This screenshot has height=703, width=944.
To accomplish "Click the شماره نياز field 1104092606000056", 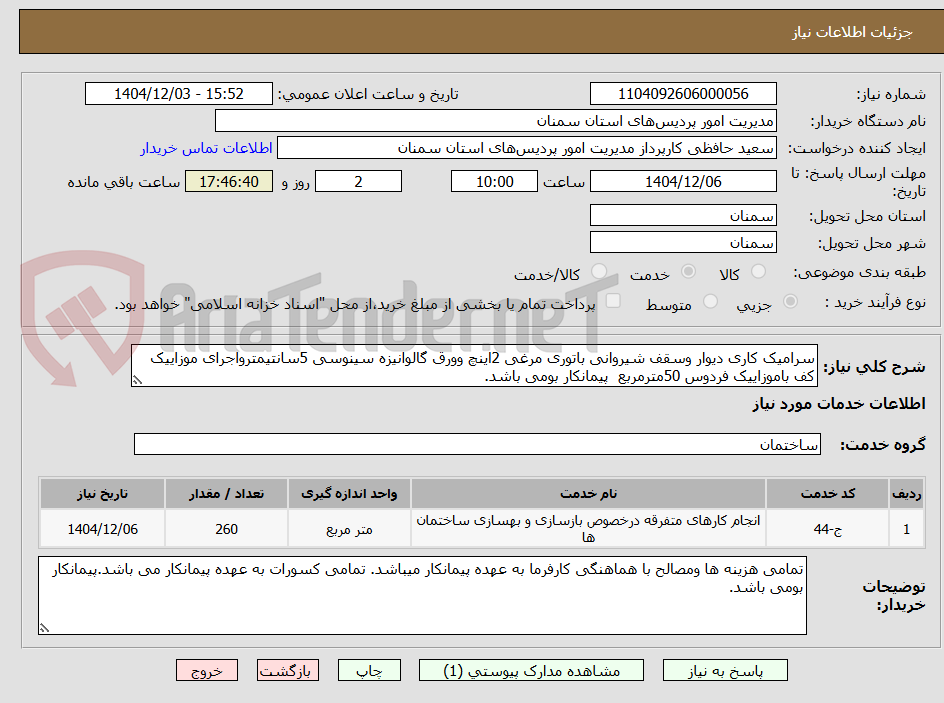I will pyautogui.click(x=683, y=94).
